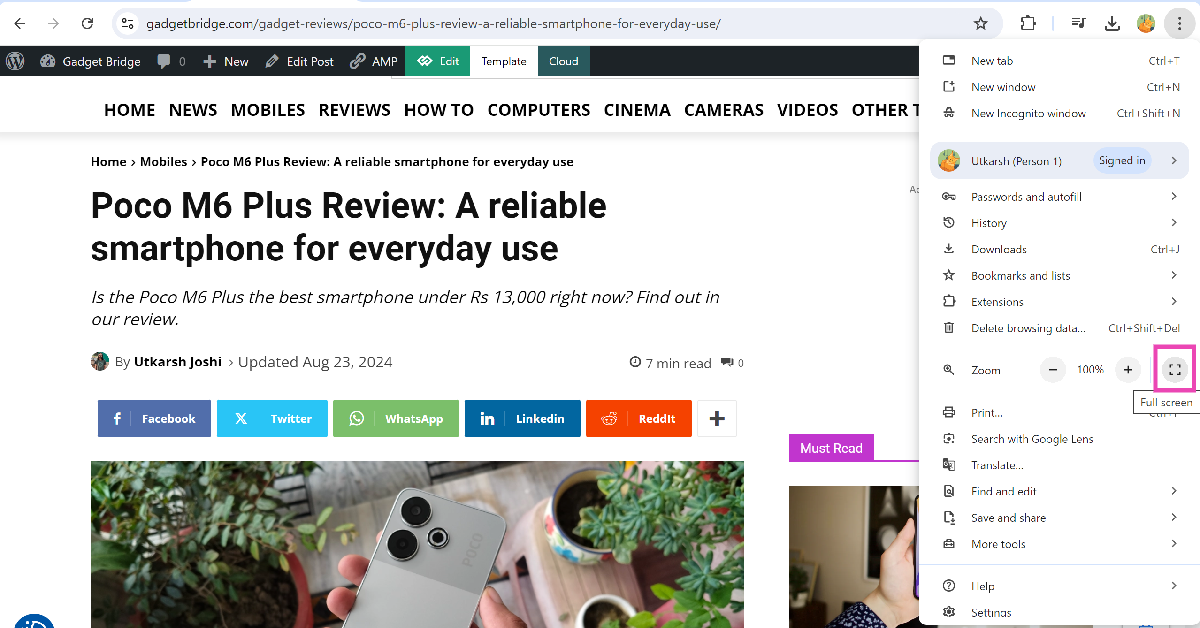
Task: Expand Passwords and autofill submenu
Action: click(x=1061, y=197)
